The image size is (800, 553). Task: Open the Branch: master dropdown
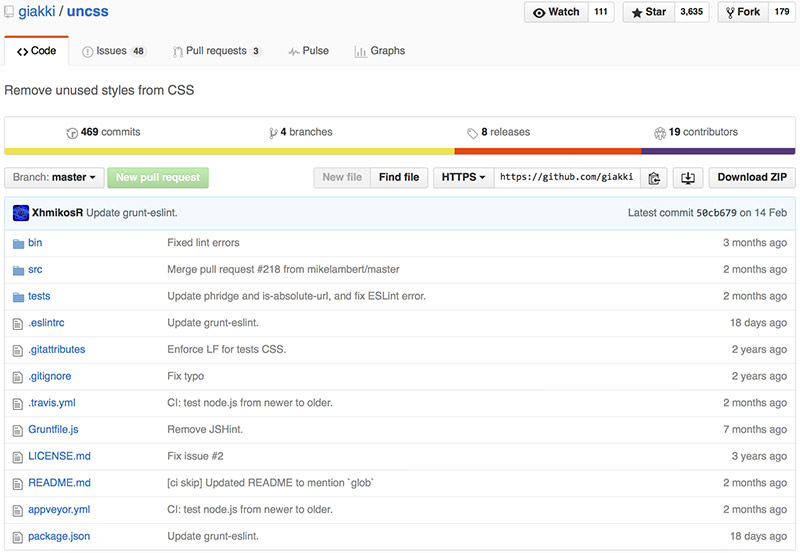coord(54,178)
